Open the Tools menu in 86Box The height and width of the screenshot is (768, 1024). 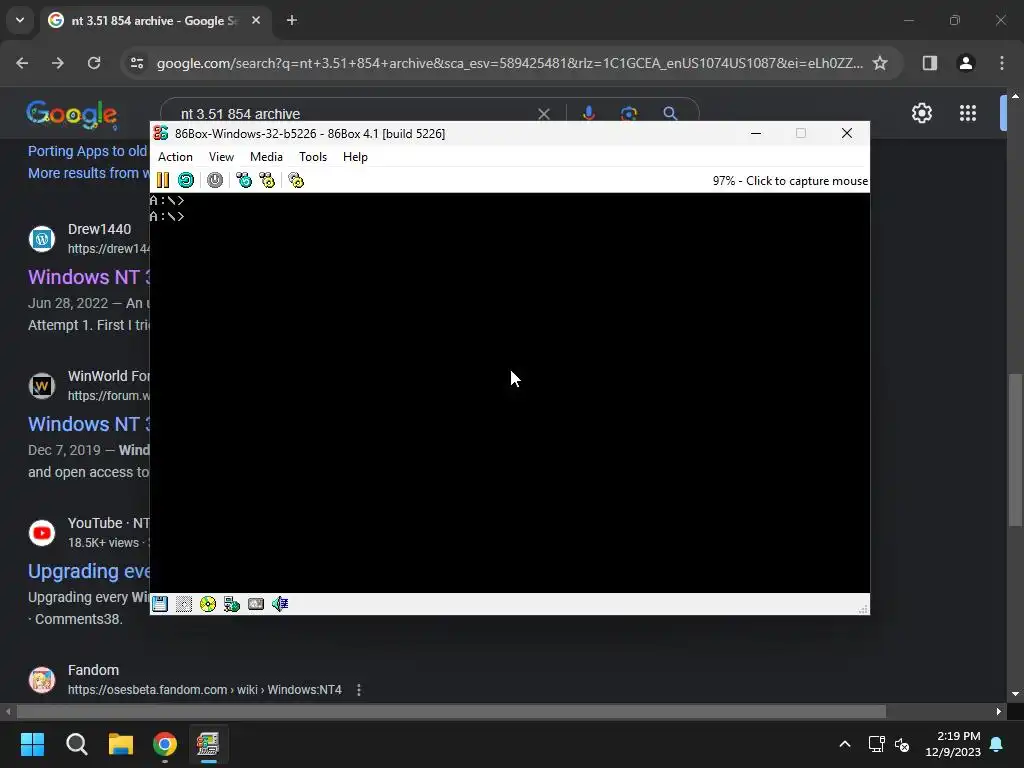click(313, 157)
